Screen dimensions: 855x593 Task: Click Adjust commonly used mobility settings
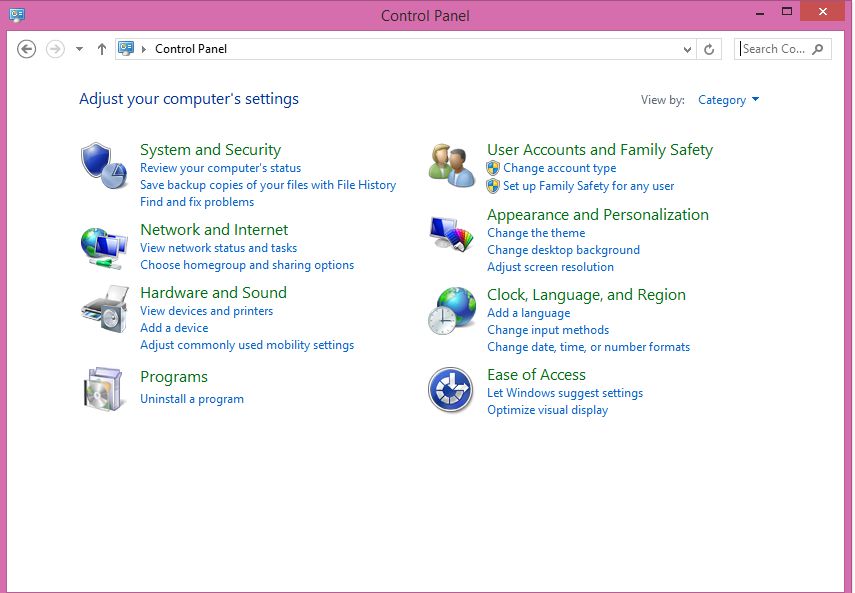coord(247,345)
